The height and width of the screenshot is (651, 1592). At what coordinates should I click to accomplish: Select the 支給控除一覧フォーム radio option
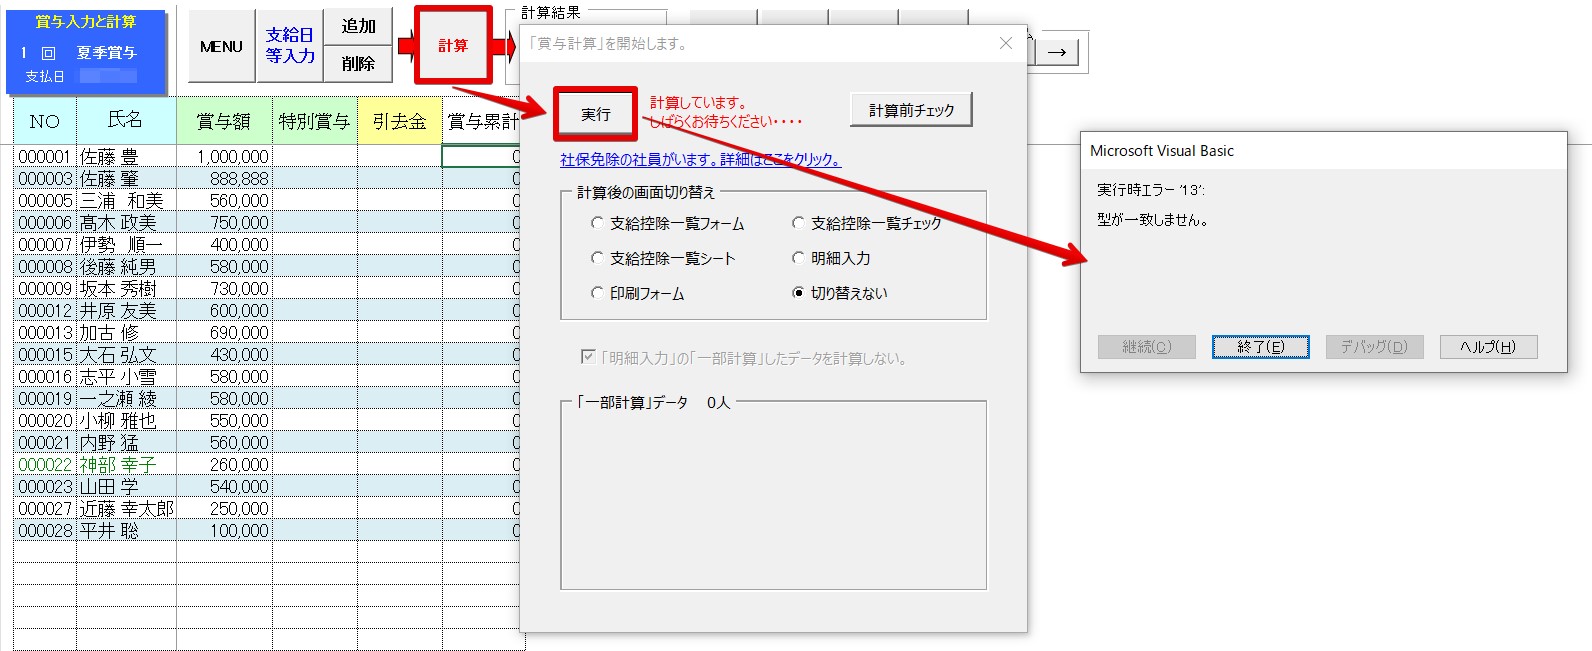[x=598, y=224]
